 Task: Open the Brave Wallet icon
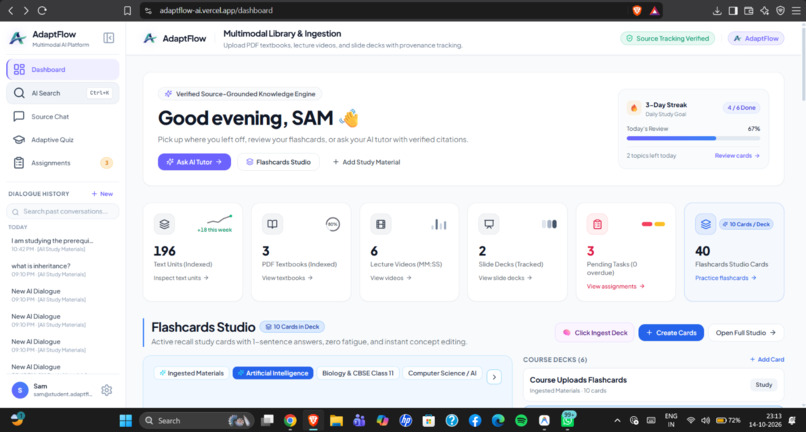pyautogui.click(x=749, y=10)
